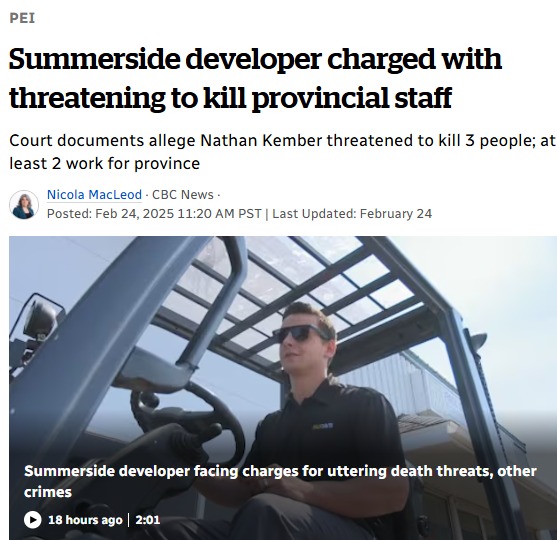Click the 2:01 video duration indicator
The width and height of the screenshot is (557, 540).
tap(148, 520)
